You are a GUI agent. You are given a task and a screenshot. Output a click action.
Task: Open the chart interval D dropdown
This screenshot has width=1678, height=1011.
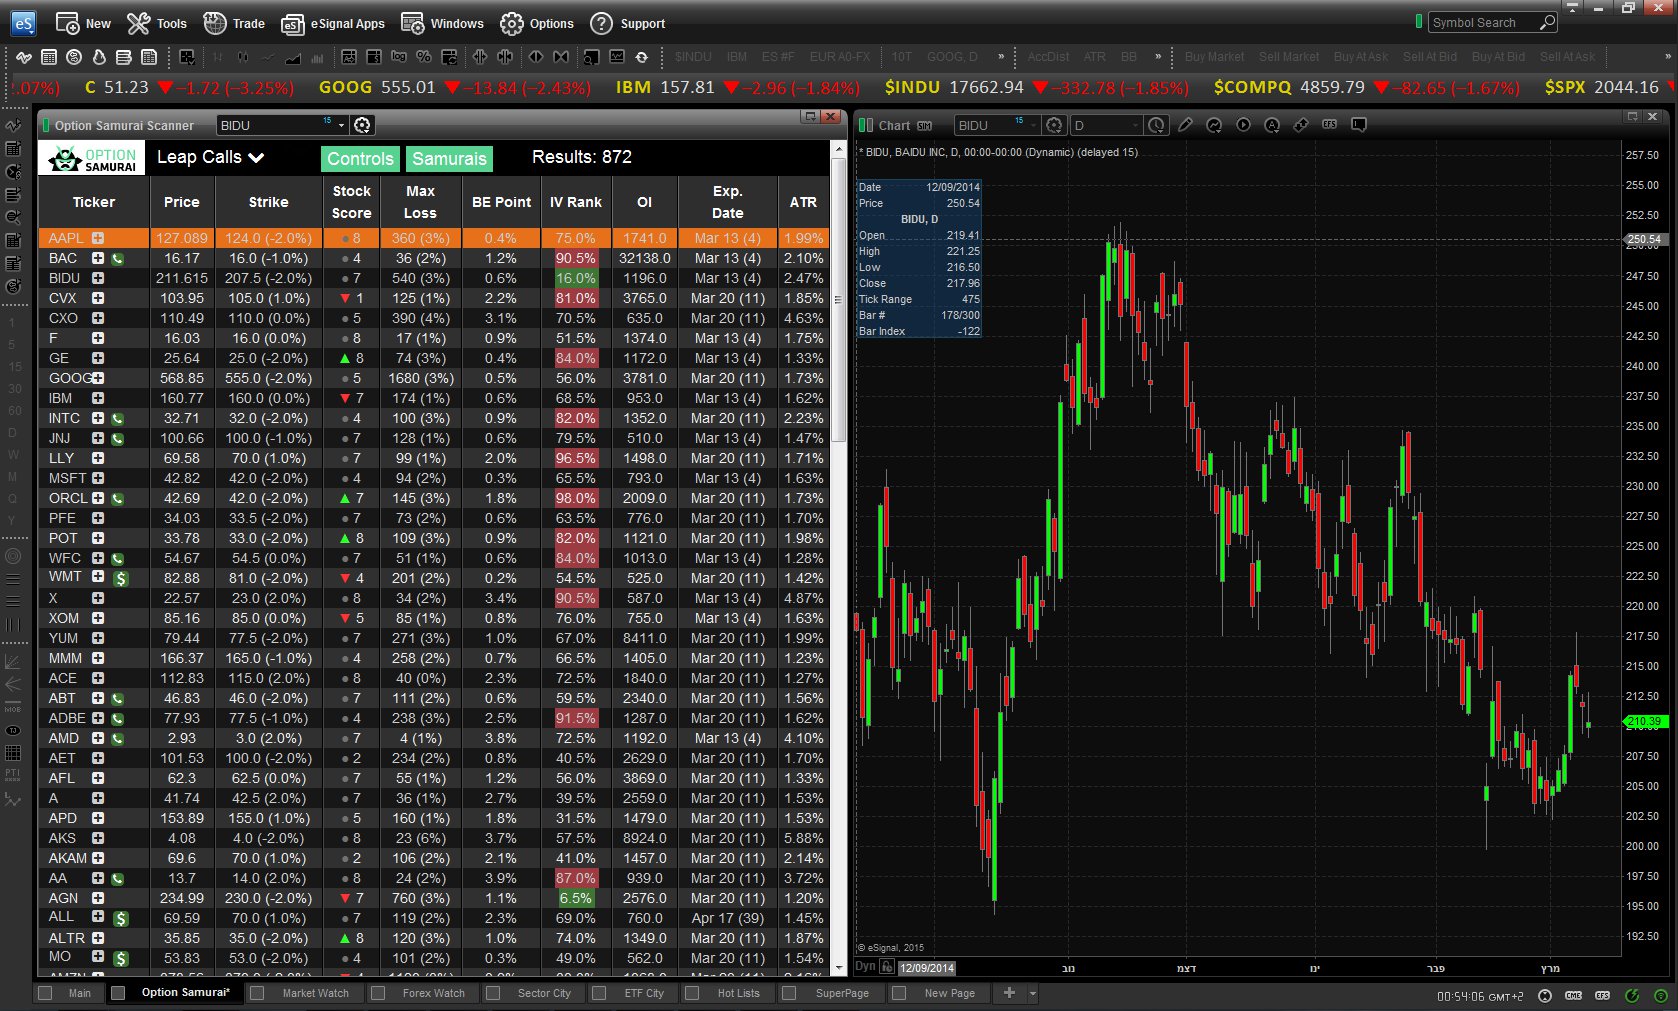pyautogui.click(x=1106, y=125)
